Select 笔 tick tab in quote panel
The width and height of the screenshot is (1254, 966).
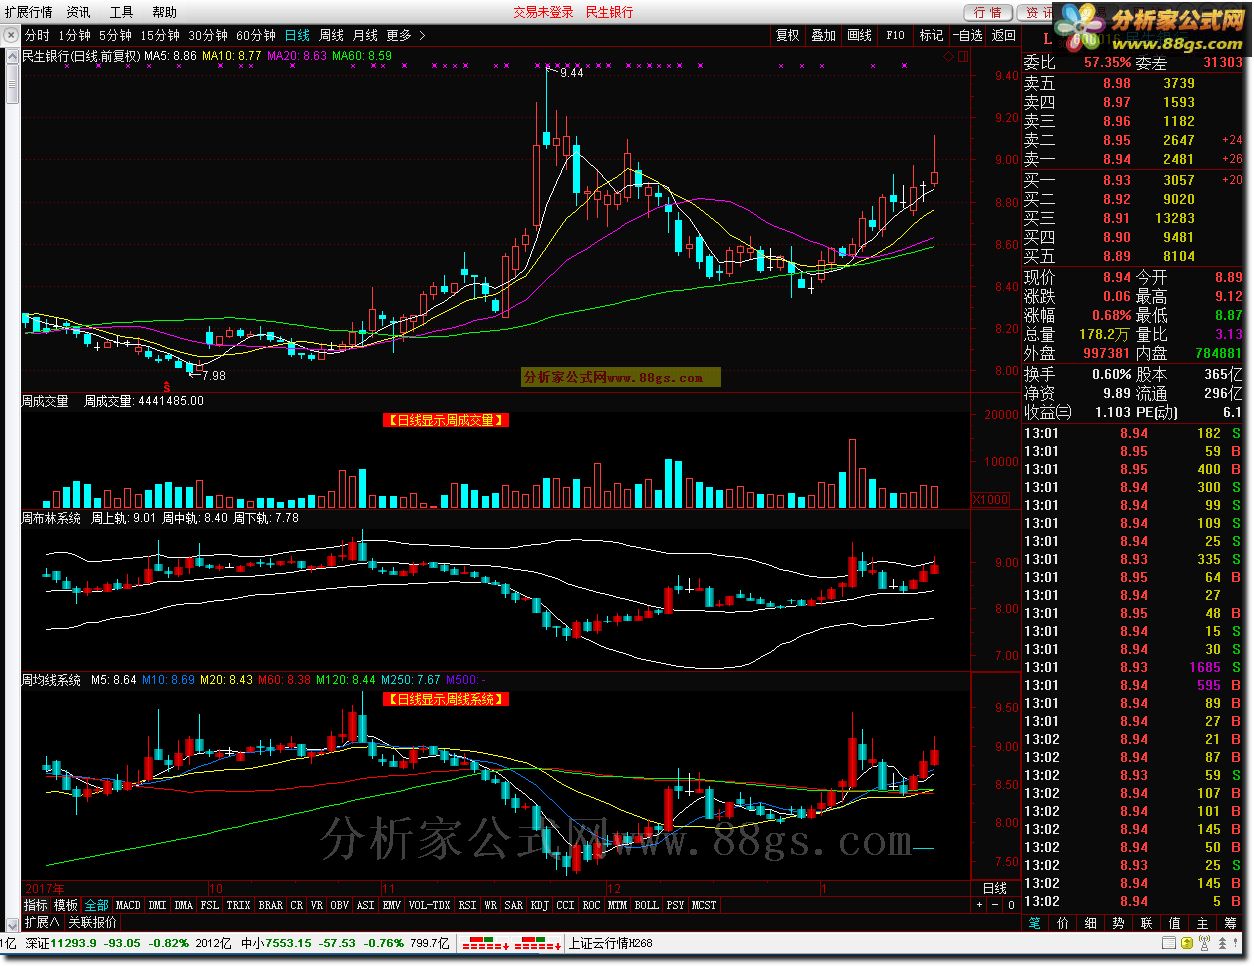[1035, 923]
